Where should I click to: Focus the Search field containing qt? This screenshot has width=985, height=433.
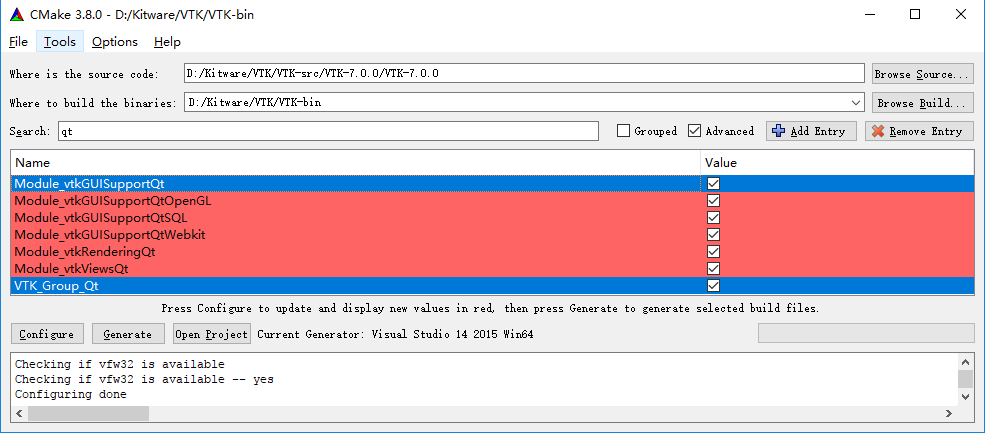[328, 131]
